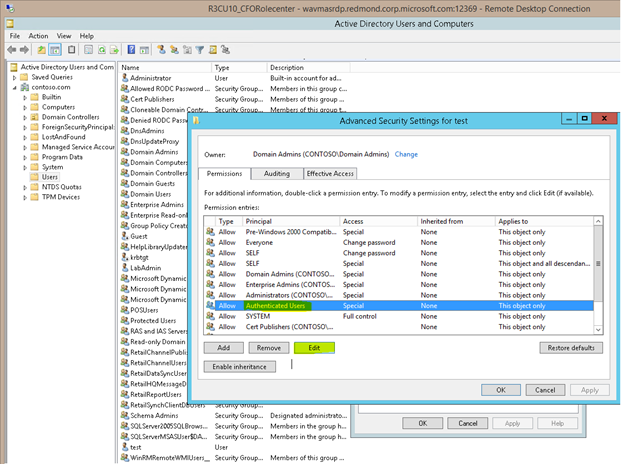Click the Everyone permission entry icon

click(x=210, y=242)
